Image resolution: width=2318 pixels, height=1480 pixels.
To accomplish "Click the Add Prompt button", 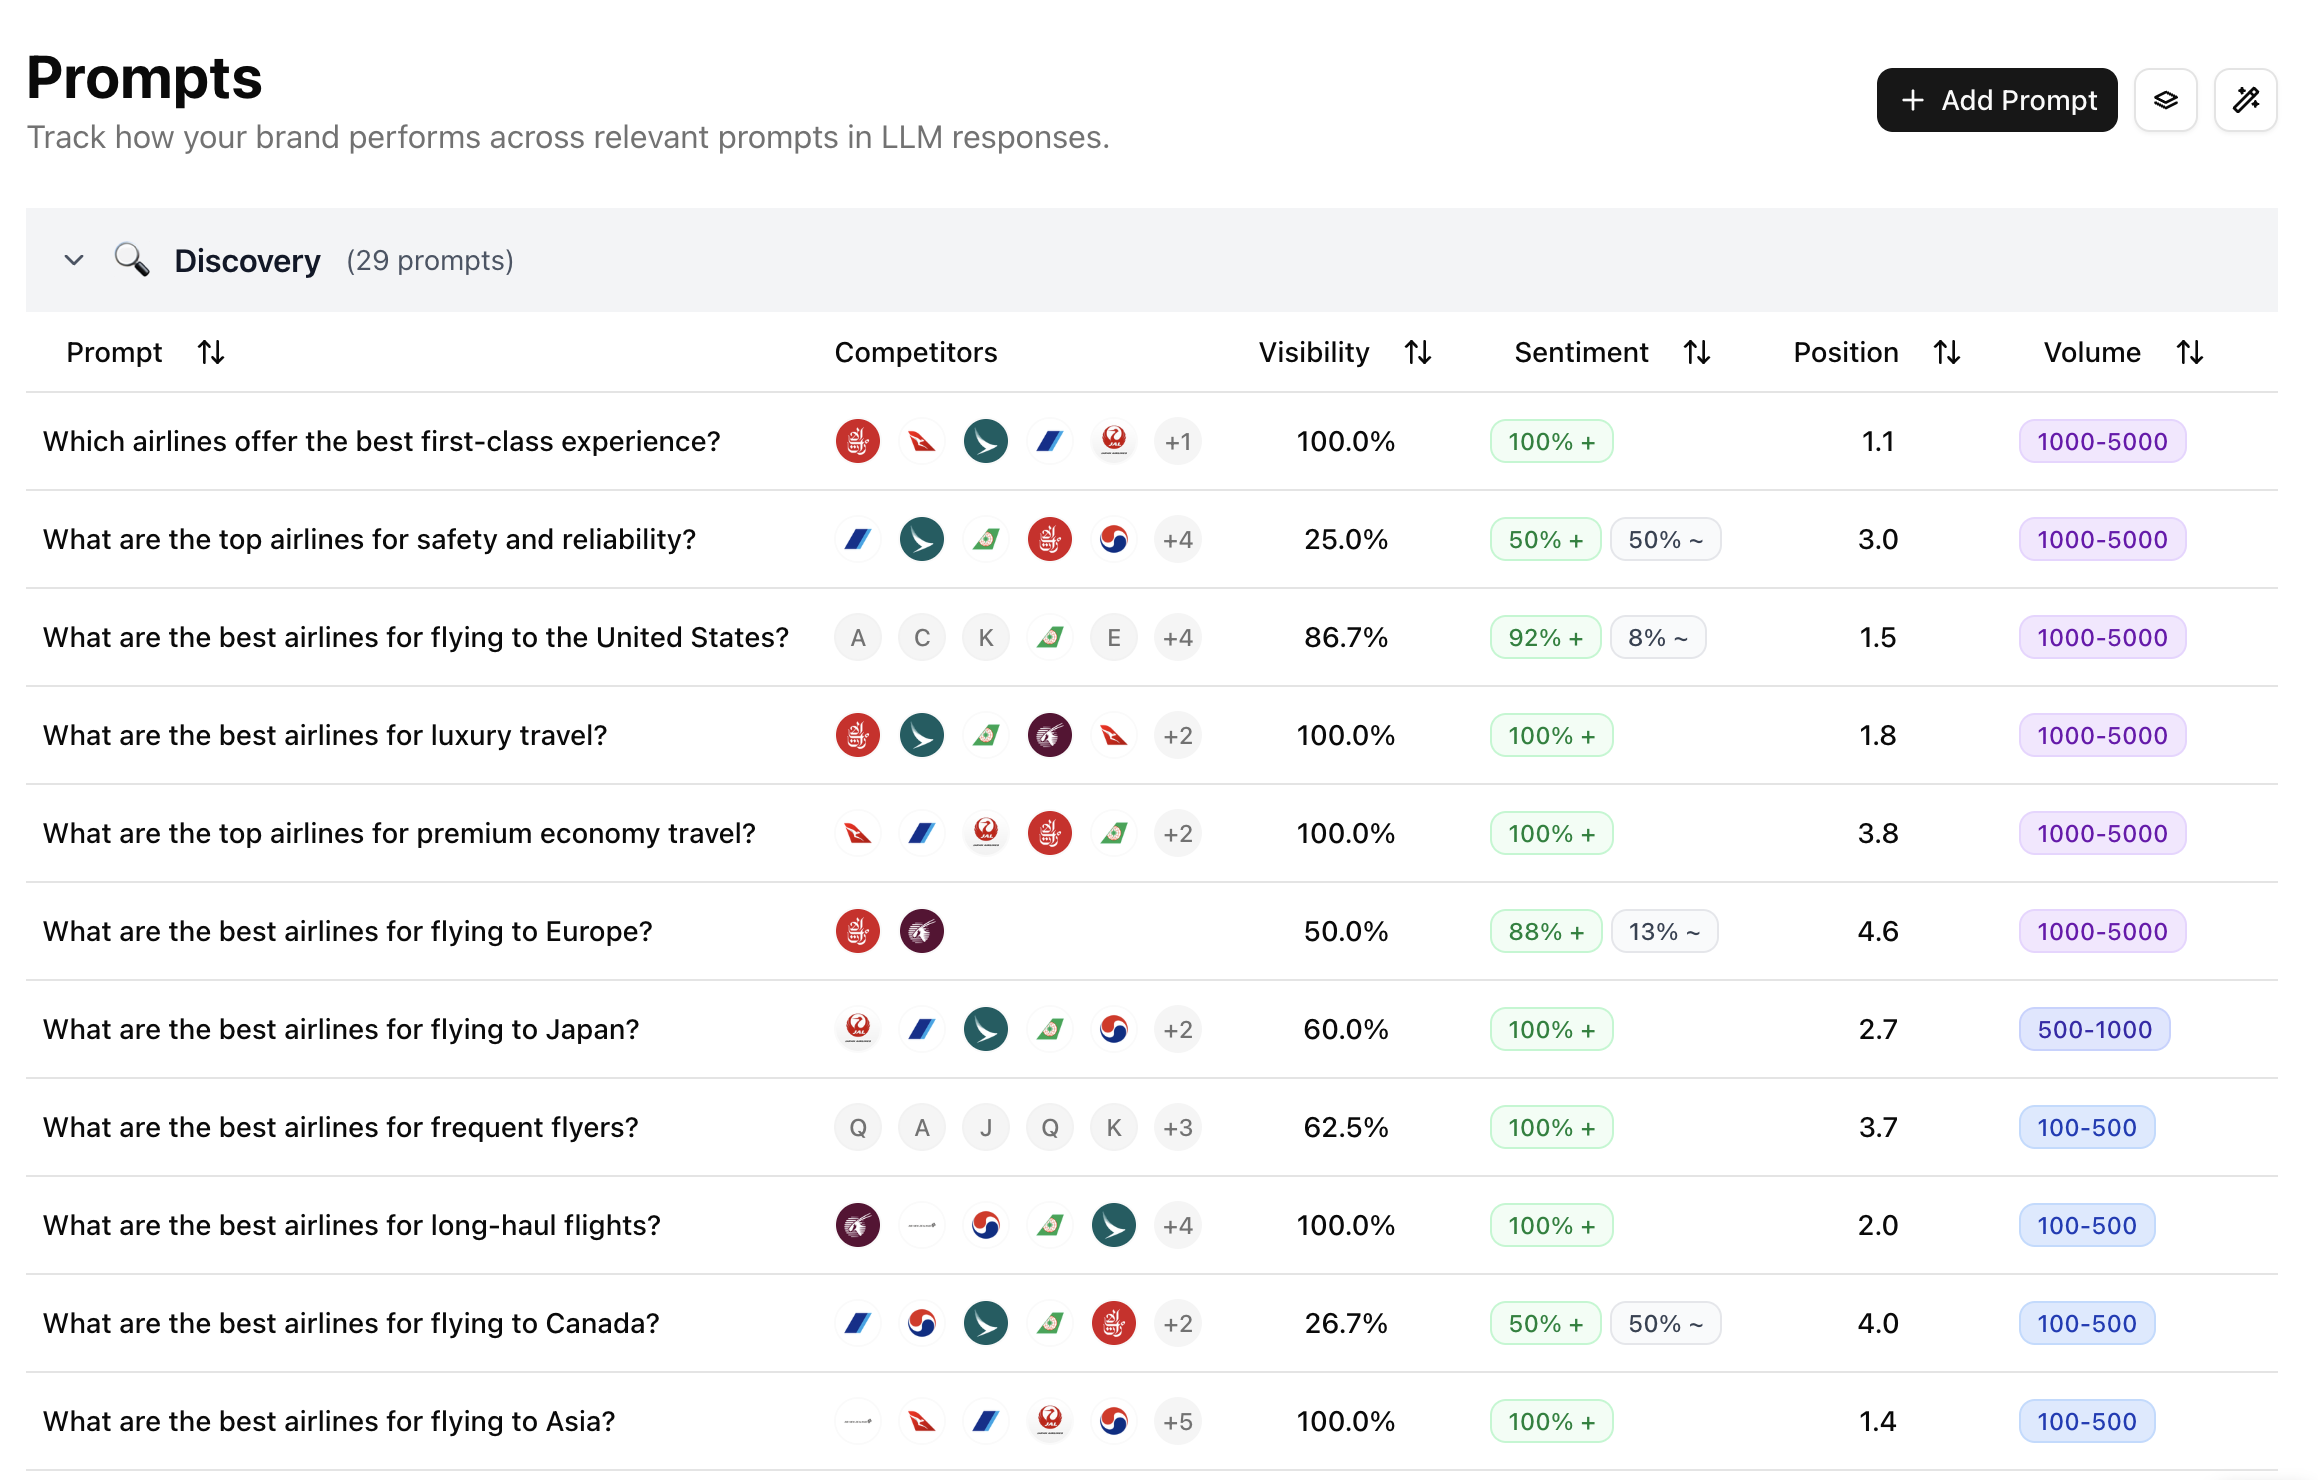I will 1996,100.
